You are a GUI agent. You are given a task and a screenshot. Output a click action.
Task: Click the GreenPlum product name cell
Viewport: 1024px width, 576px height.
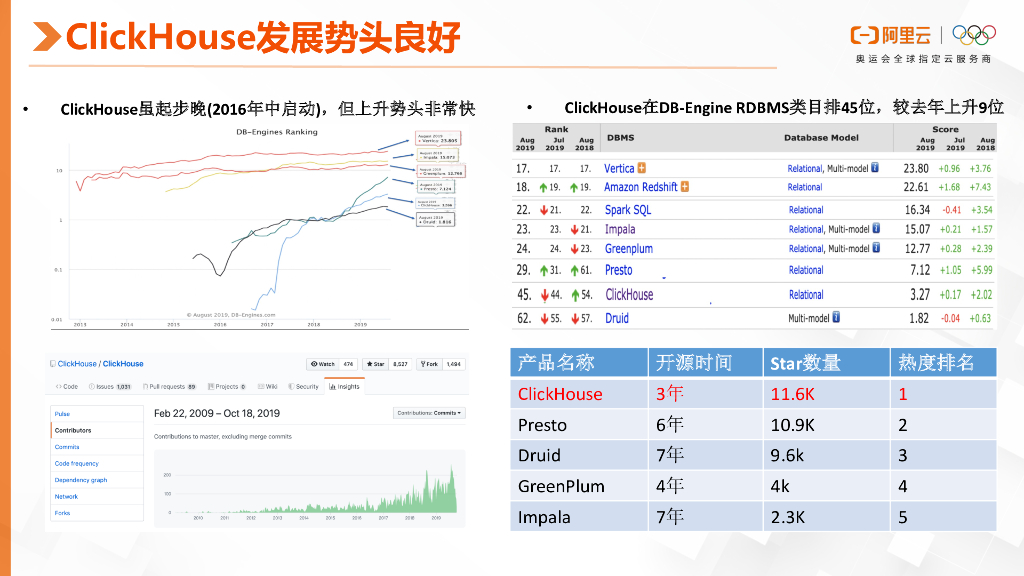click(579, 487)
